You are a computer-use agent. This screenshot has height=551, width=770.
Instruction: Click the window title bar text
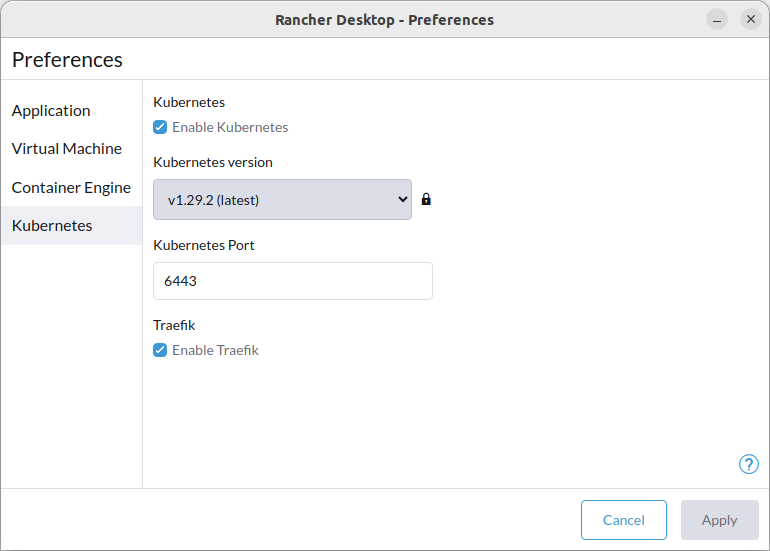coord(385,20)
